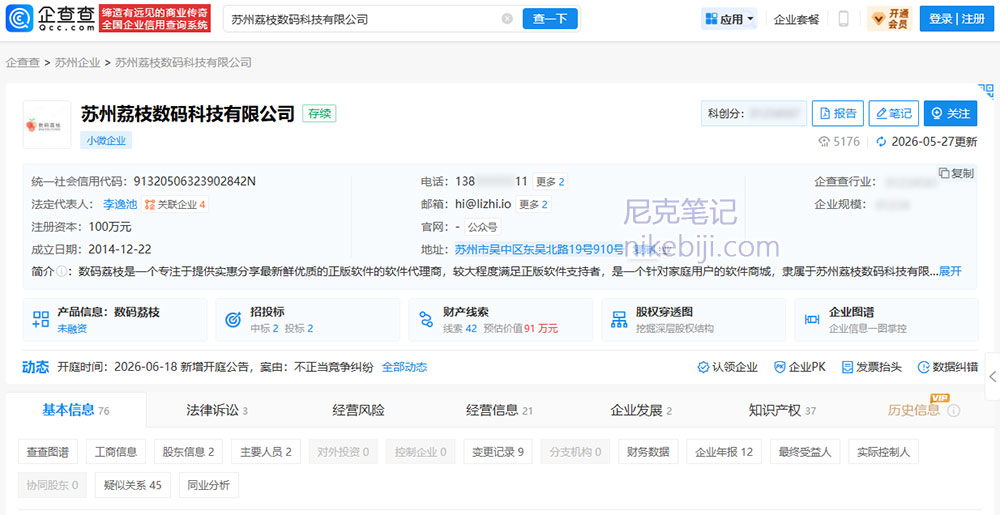The image size is (1000, 515).
Task: Click the 关注 follow button
Action: (950, 113)
